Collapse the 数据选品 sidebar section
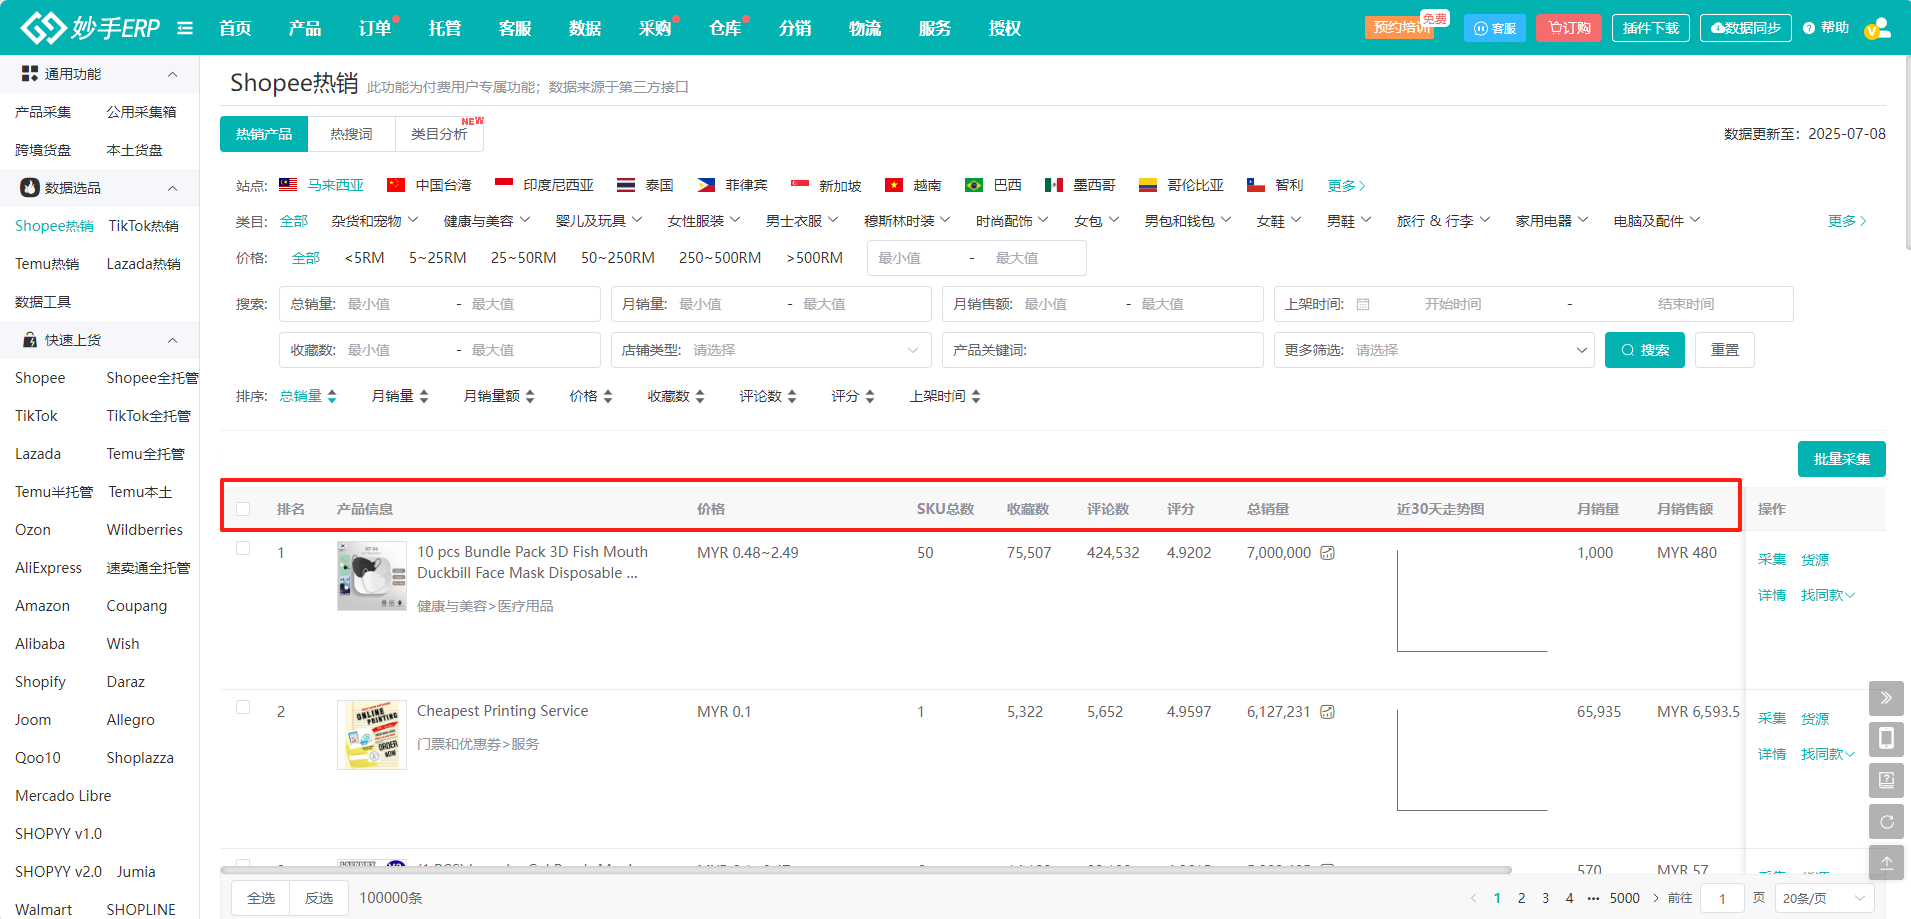Screen dimensions: 1911x919 172,188
